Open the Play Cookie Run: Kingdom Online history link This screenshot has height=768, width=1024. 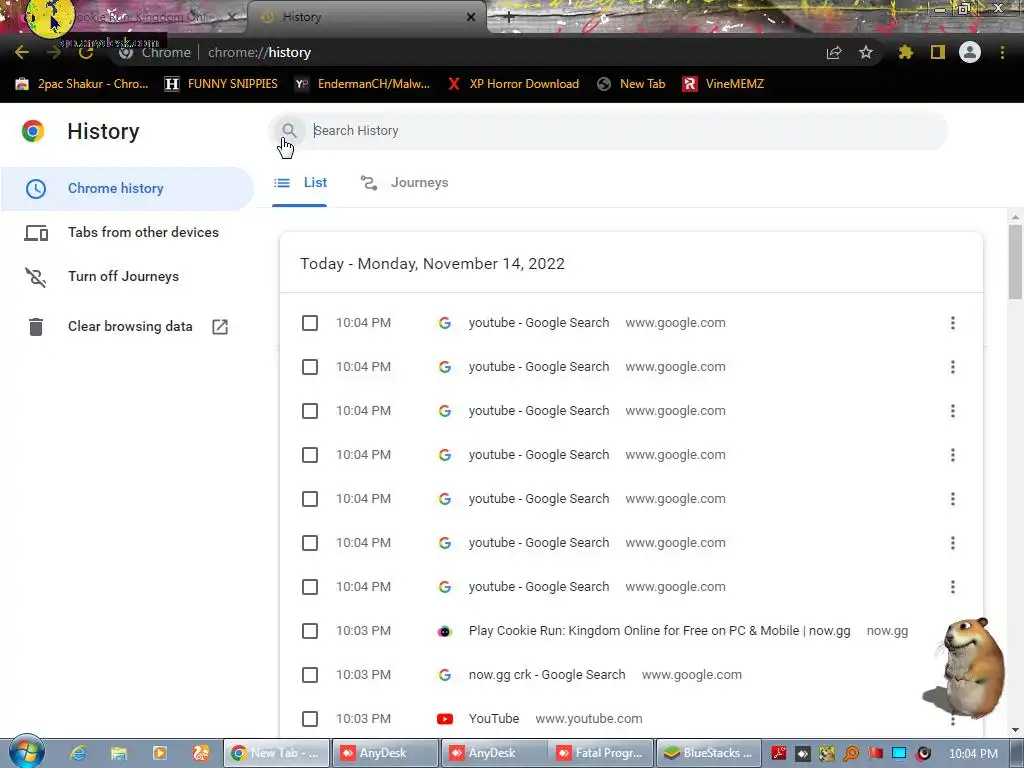tap(660, 631)
